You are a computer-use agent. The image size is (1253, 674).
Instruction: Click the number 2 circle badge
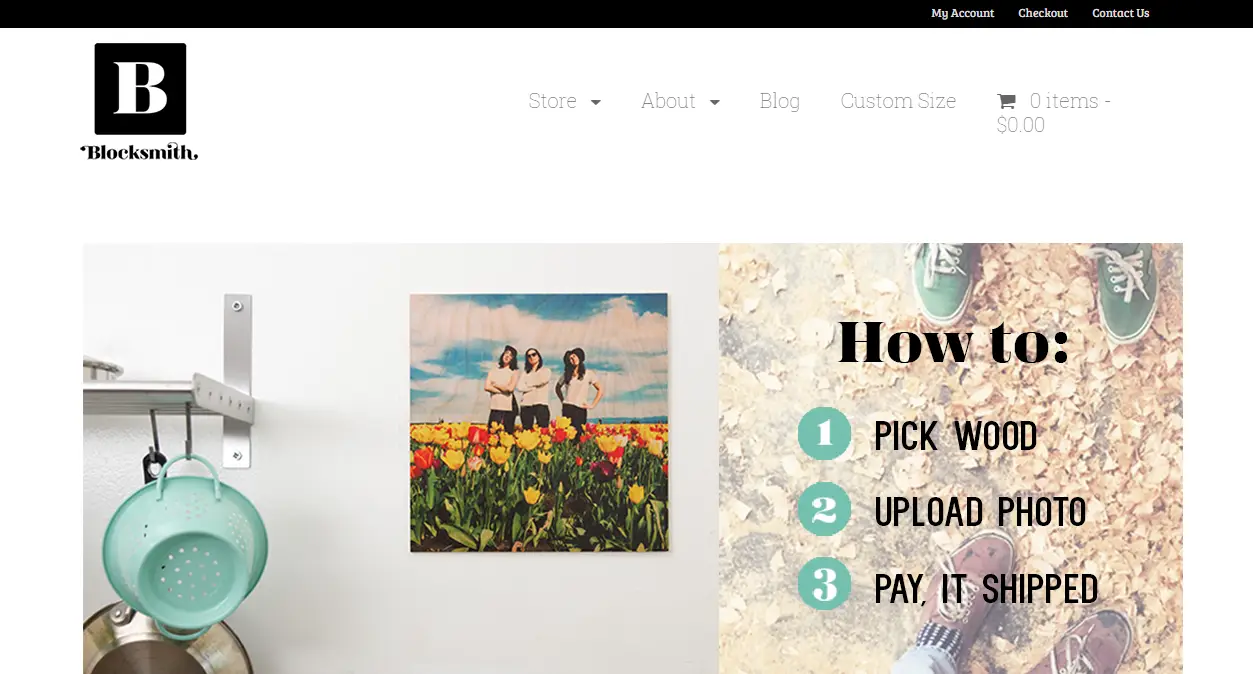coord(824,509)
